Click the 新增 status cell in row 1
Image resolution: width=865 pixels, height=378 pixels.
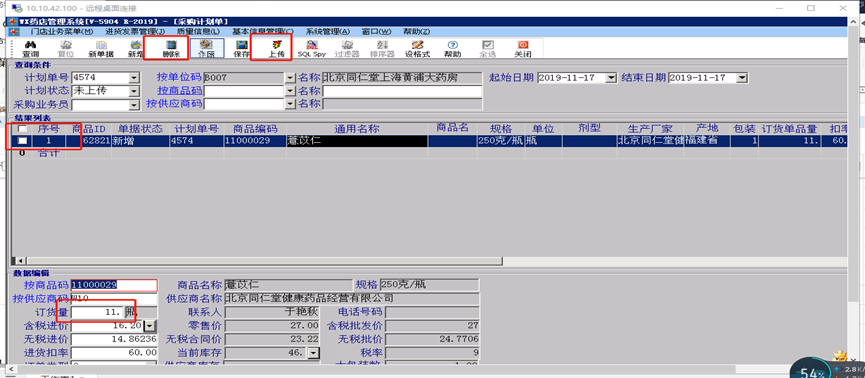pyautogui.click(x=140, y=141)
